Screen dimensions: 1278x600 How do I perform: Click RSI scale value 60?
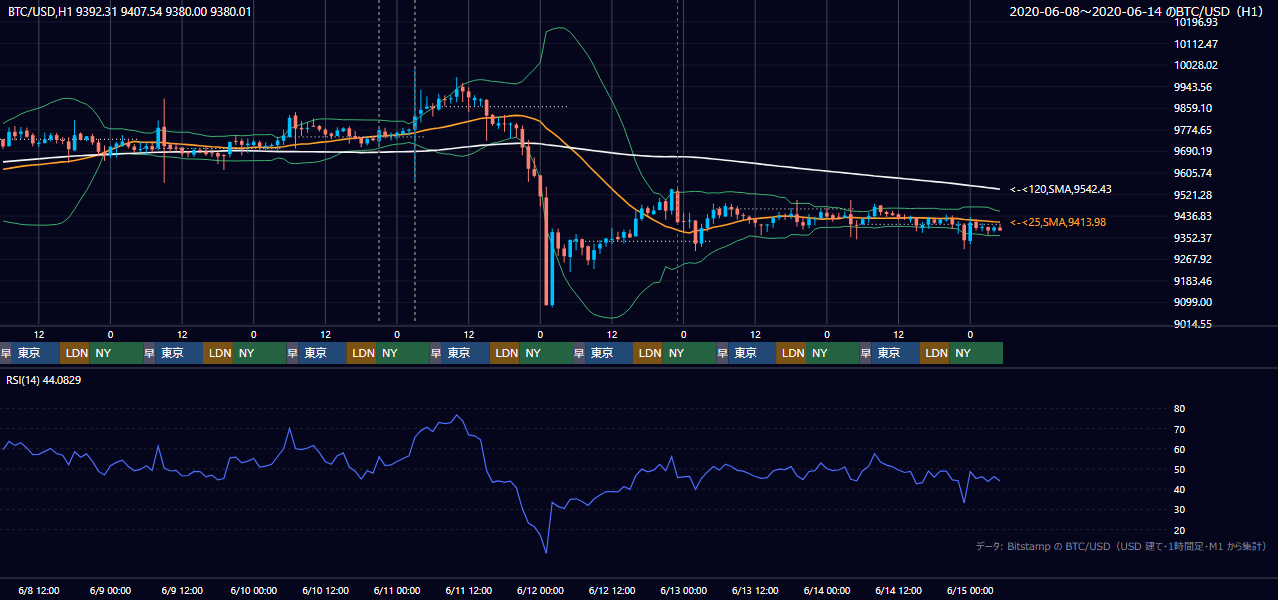tap(1179, 449)
